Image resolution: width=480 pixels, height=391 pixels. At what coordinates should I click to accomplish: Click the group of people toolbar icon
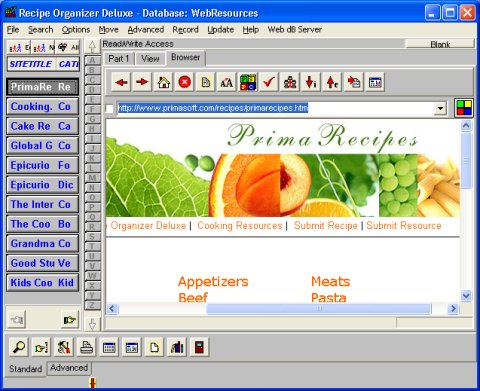point(290,82)
